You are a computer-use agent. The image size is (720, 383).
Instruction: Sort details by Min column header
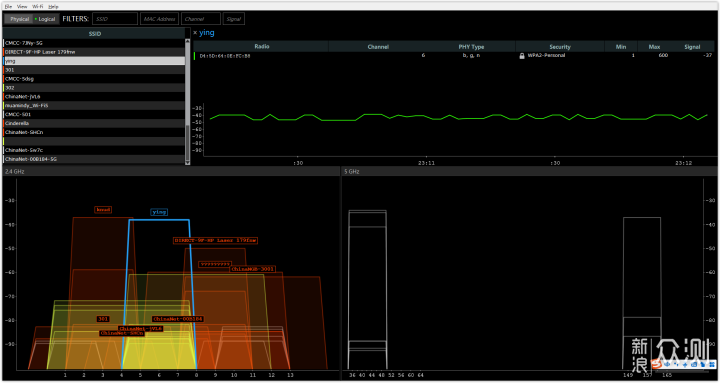click(x=621, y=46)
